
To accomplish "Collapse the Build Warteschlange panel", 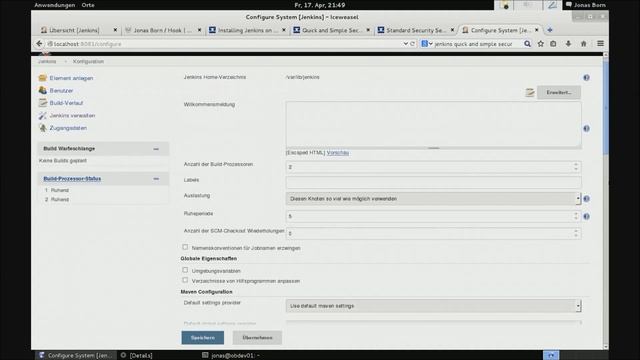I will pos(156,149).
